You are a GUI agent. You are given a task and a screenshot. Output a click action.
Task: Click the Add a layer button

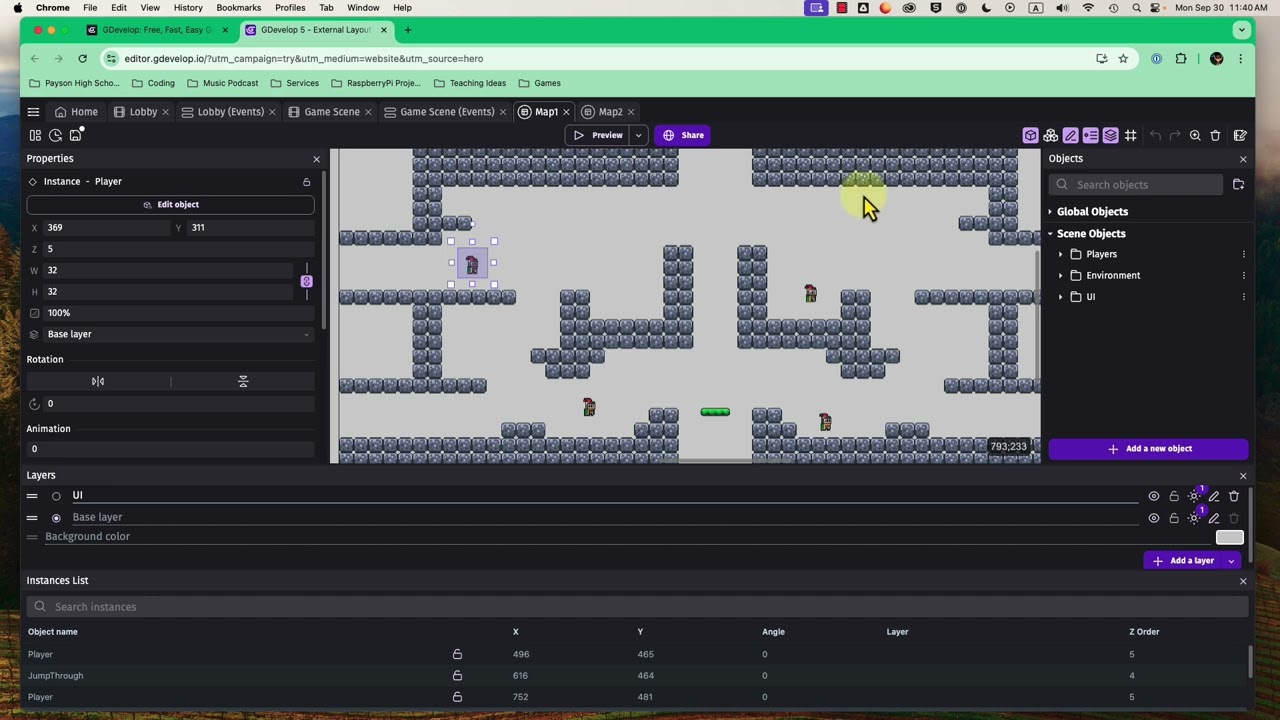click(x=1183, y=561)
